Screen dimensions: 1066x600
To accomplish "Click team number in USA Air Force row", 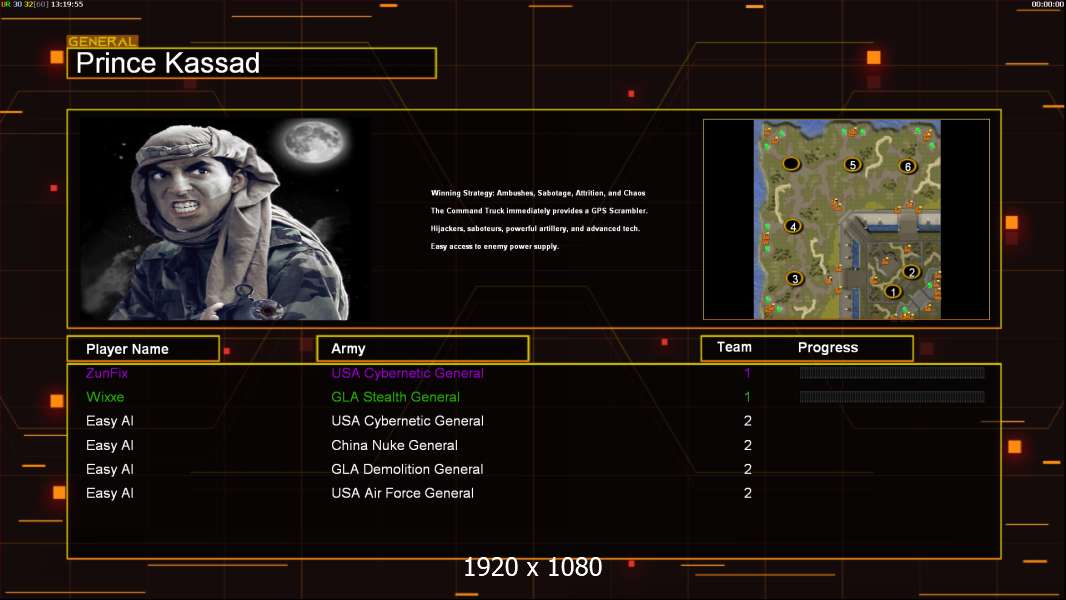I will pyautogui.click(x=748, y=493).
